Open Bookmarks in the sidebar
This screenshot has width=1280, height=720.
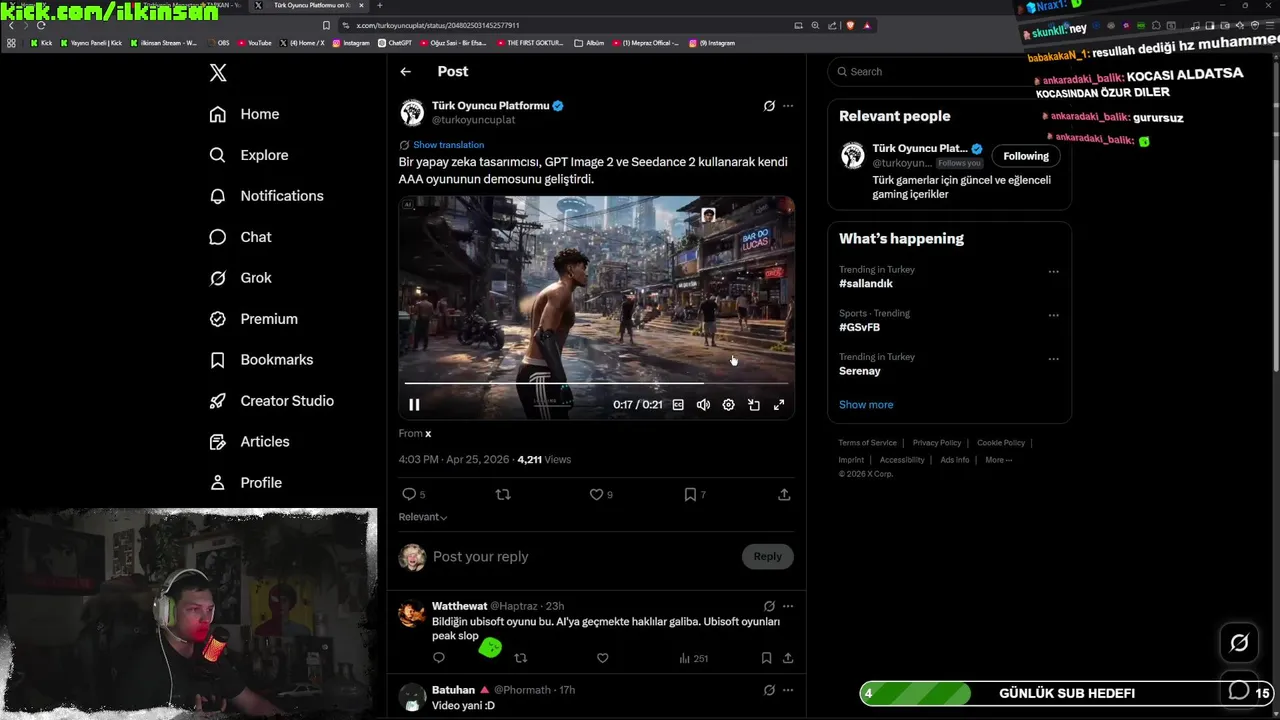tap(261, 360)
